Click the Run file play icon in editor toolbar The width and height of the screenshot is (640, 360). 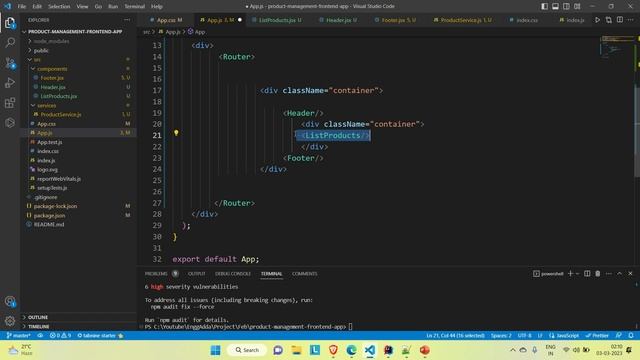click(x=597, y=20)
